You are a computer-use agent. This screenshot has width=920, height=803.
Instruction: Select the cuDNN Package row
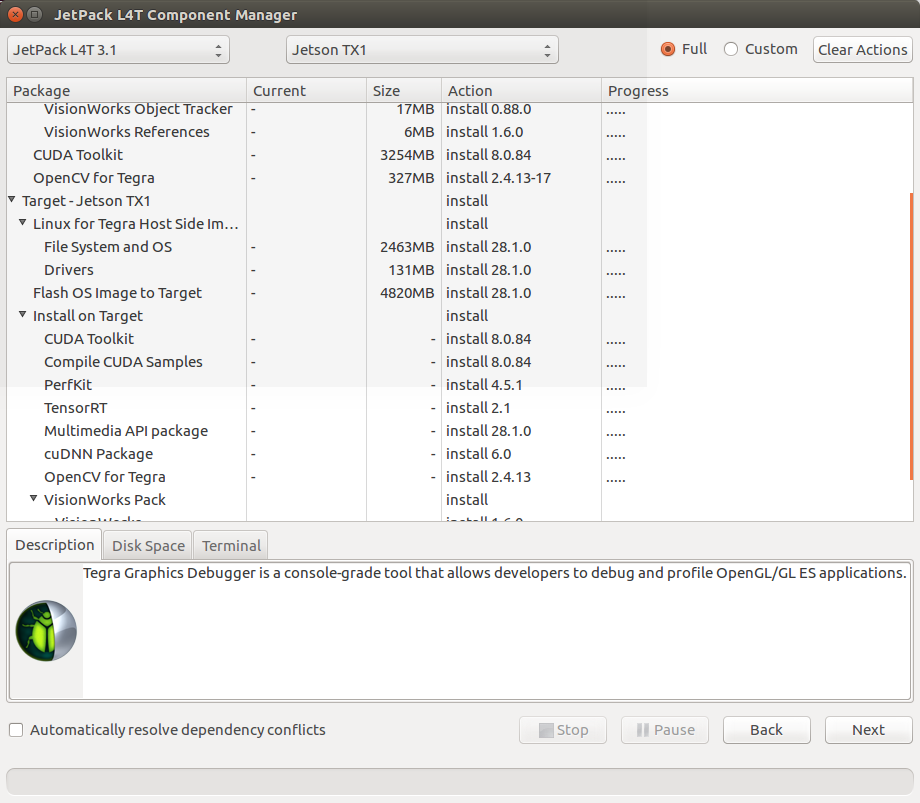coord(459,453)
